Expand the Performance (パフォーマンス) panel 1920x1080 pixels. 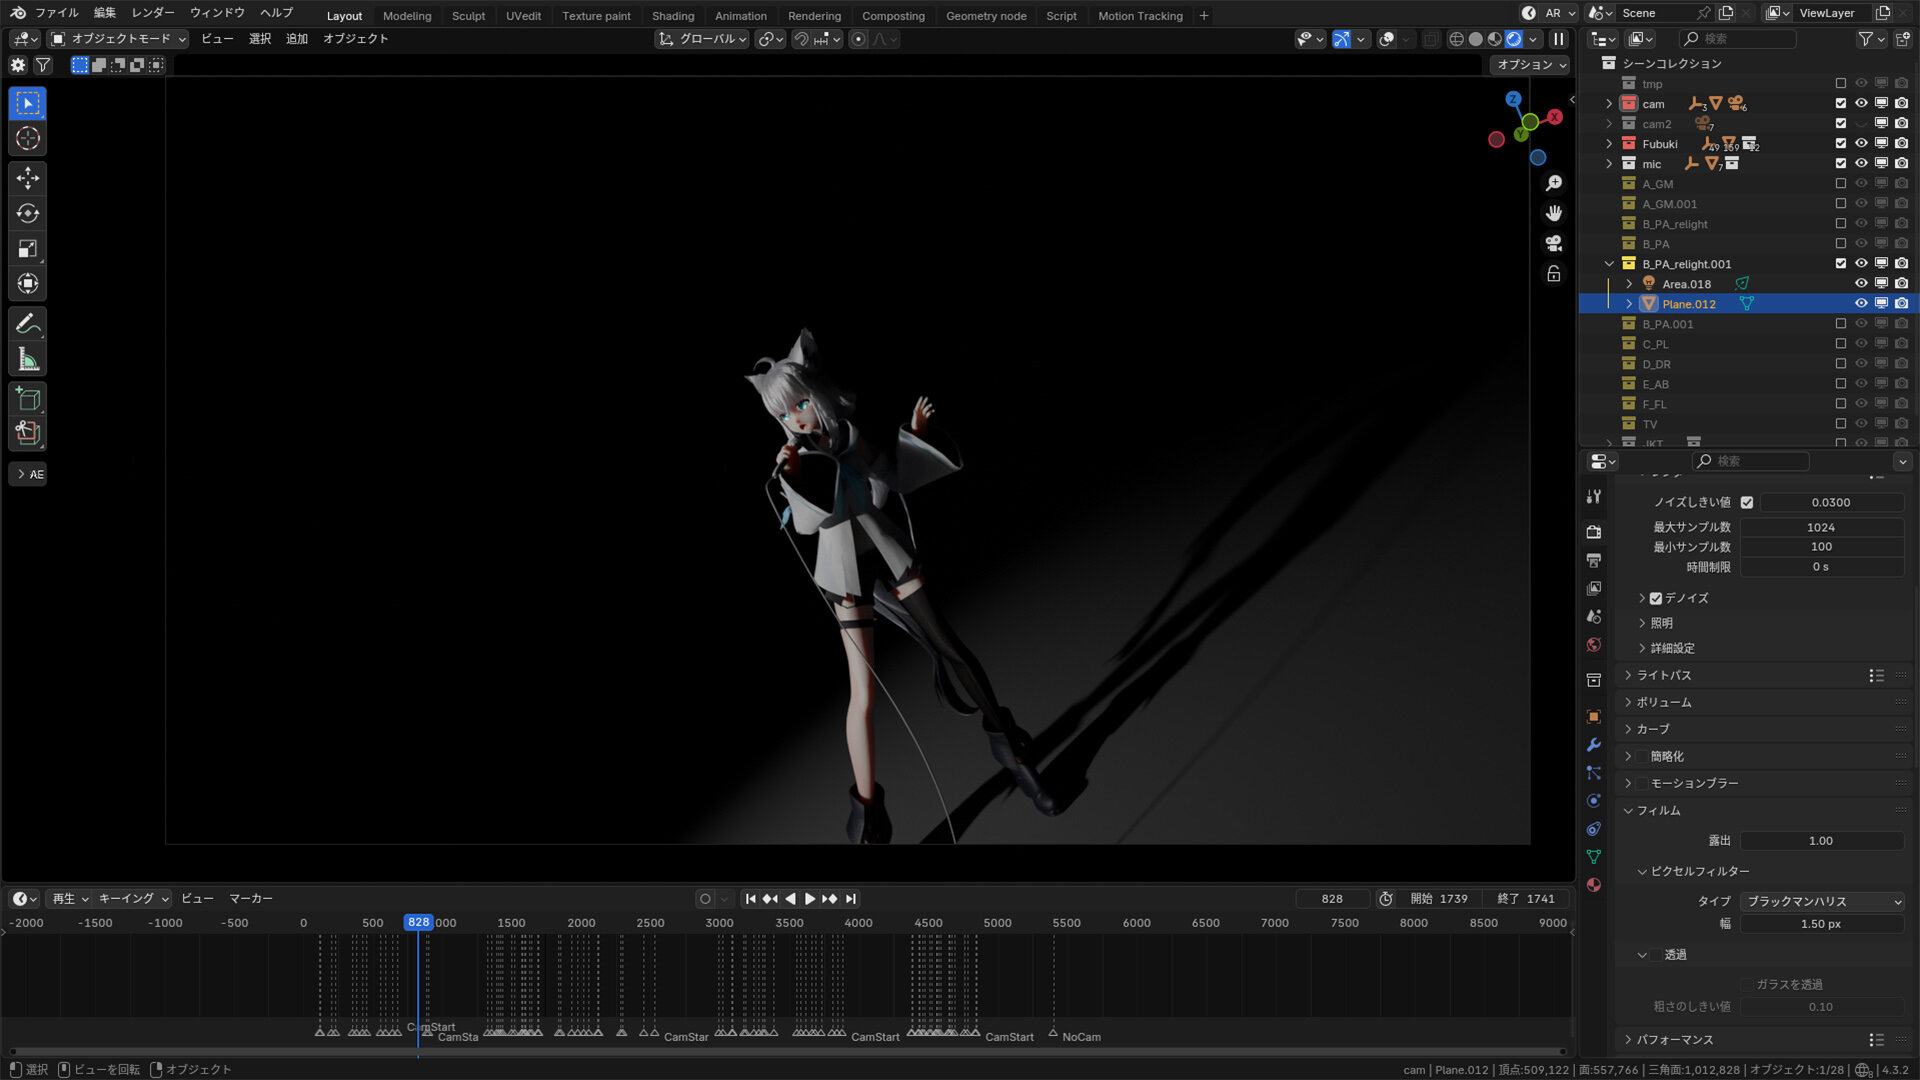[x=1675, y=1040]
